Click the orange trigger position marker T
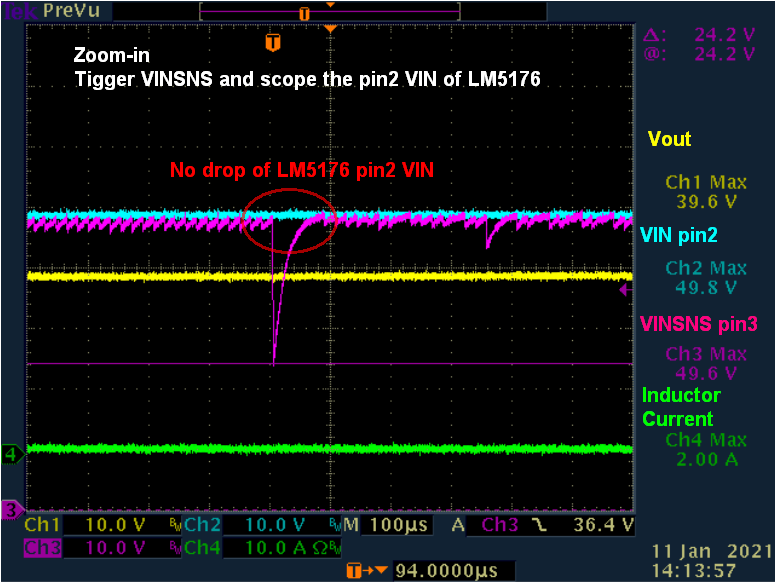Image resolution: width=777 pixels, height=583 pixels. [x=273, y=43]
